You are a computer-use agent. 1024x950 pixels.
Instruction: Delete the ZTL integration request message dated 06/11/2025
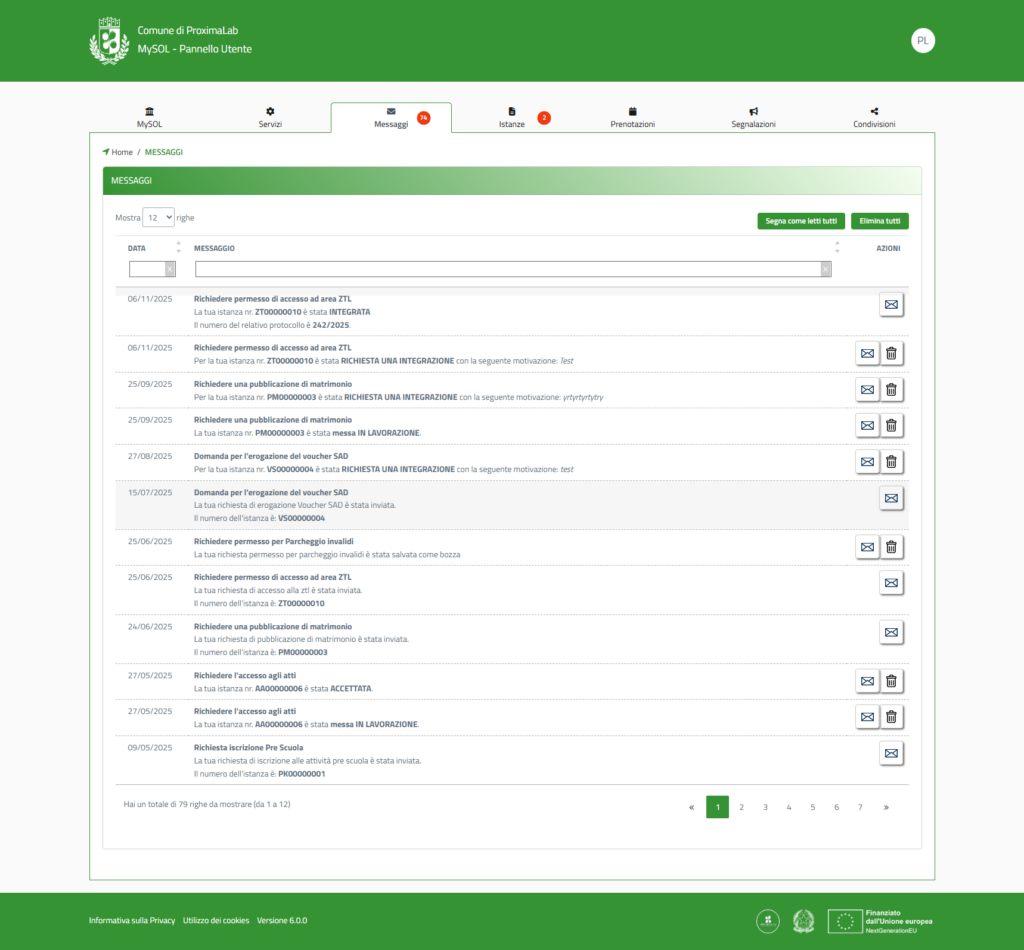tap(892, 352)
